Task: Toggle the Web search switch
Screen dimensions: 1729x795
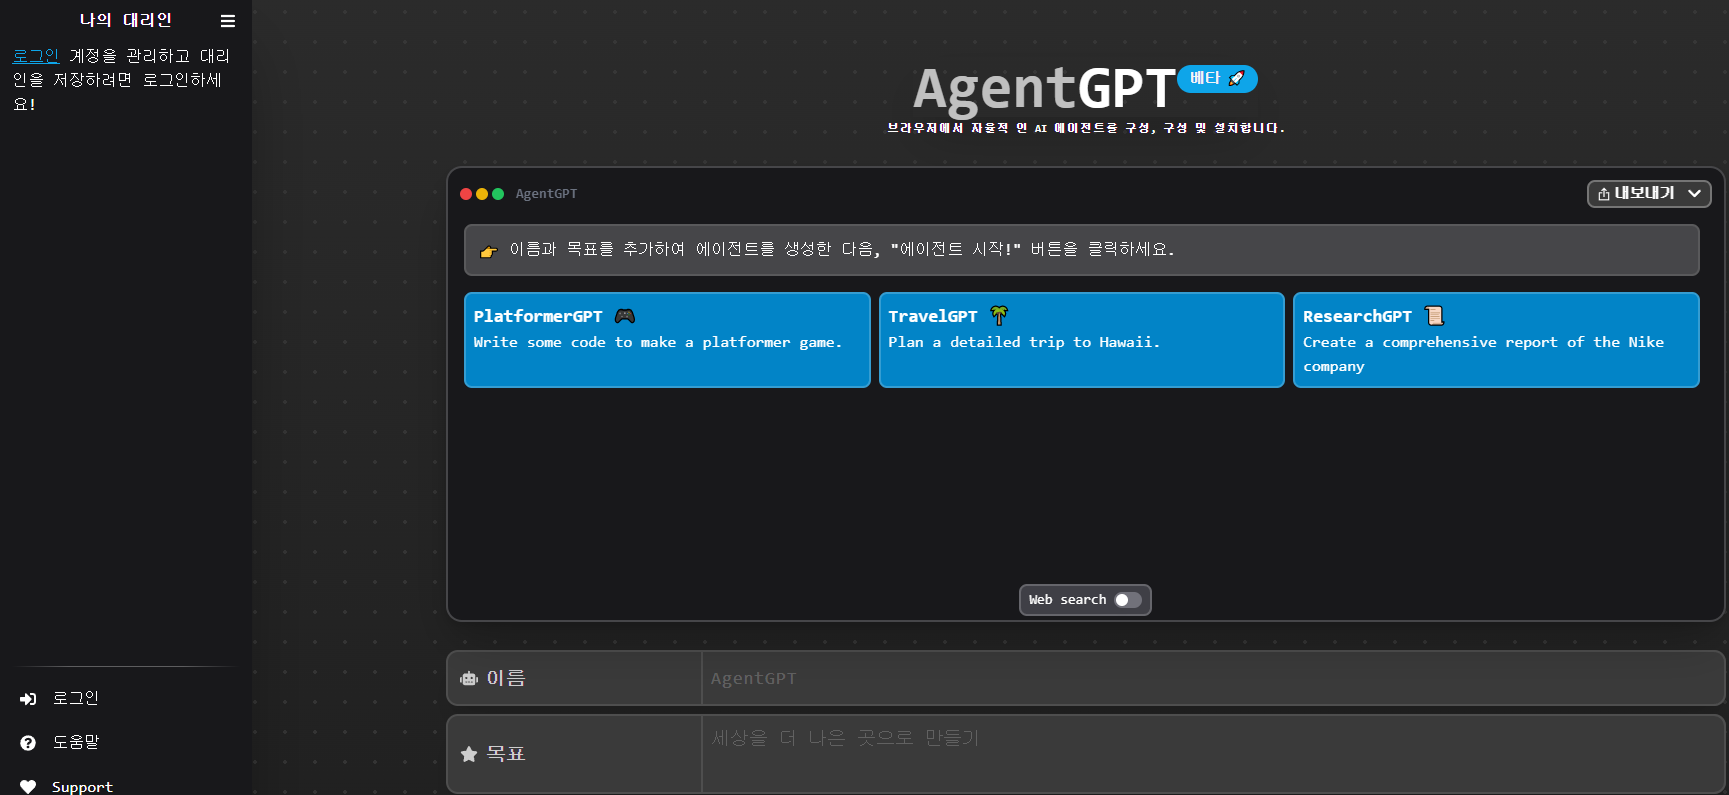Action: coord(1128,600)
